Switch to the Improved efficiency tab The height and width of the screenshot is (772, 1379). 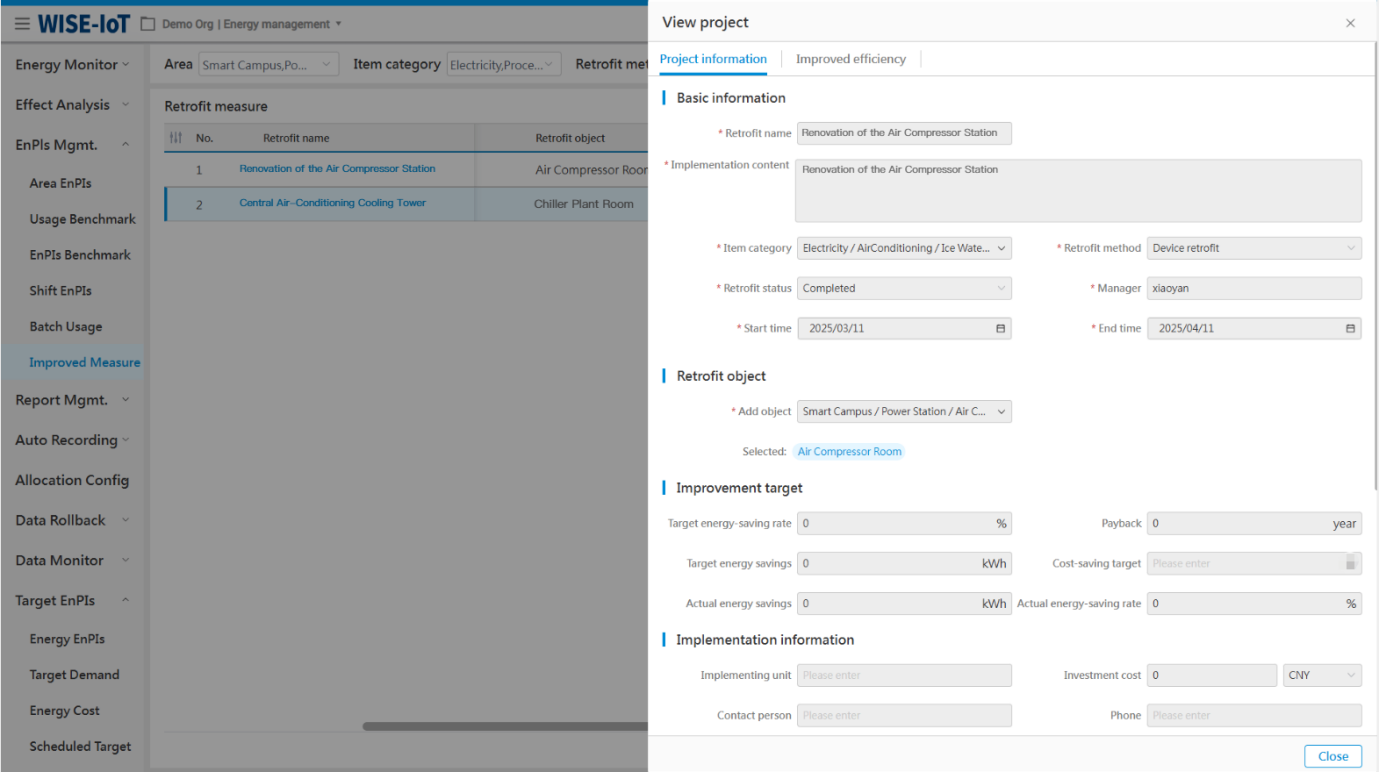click(x=850, y=59)
